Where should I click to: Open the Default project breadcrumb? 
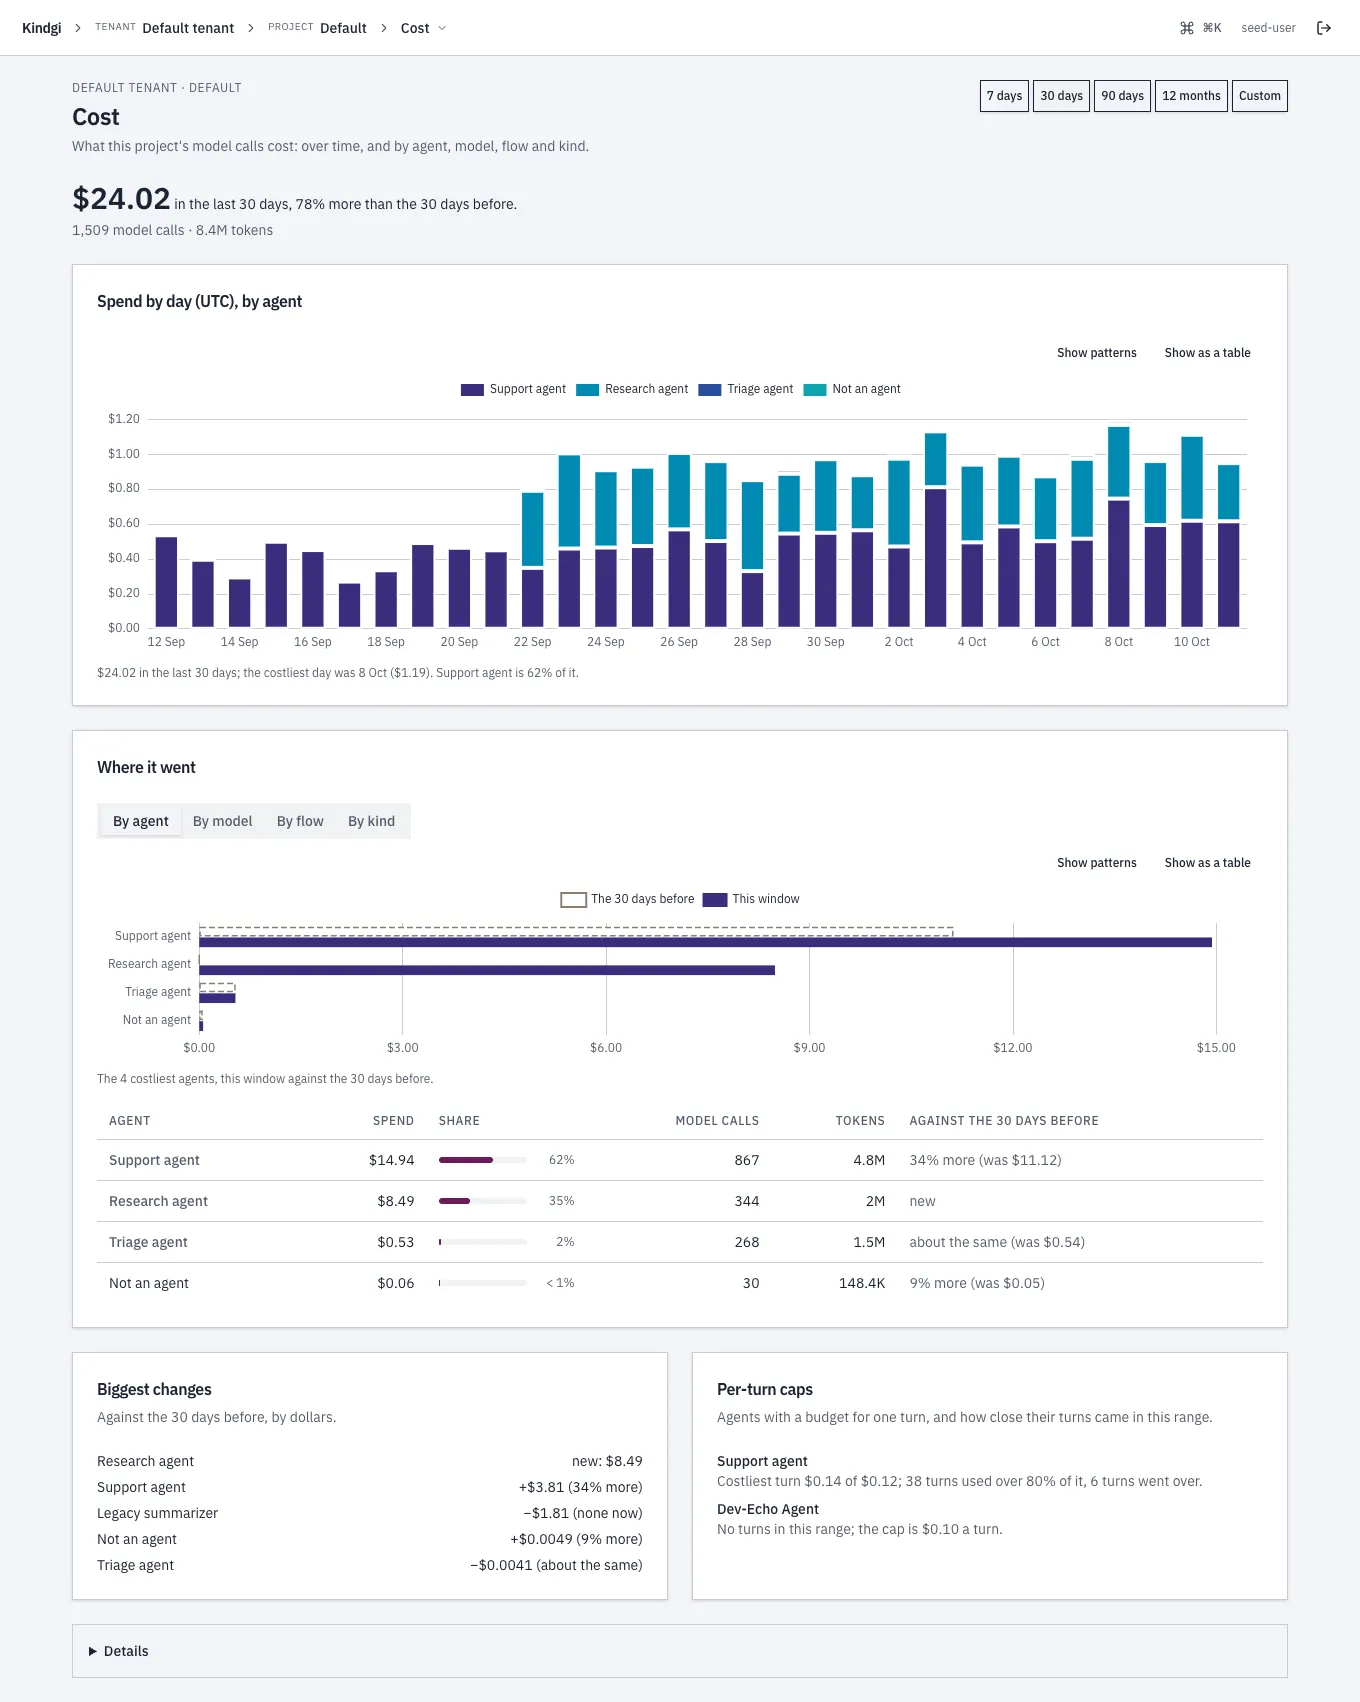(343, 28)
